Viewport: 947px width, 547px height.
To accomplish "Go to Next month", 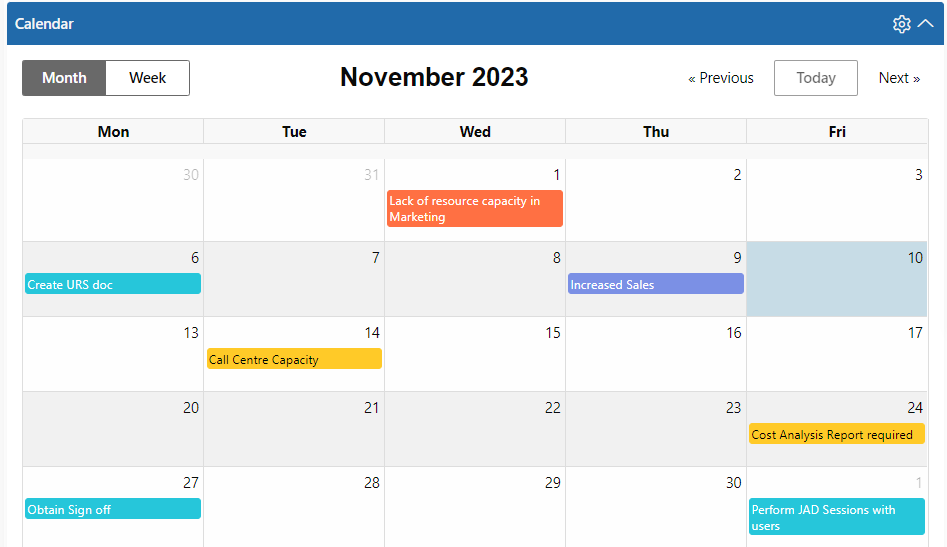I will point(899,78).
